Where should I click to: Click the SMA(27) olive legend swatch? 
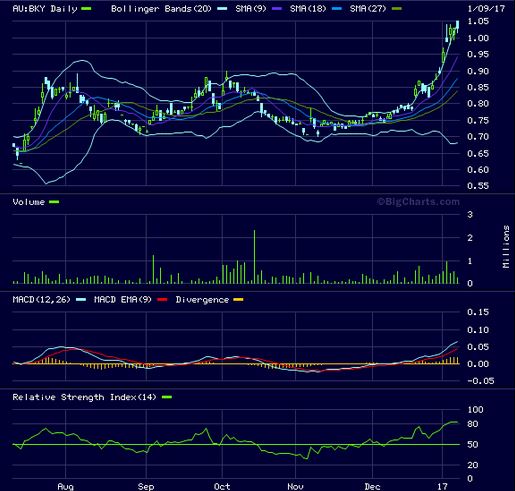[x=397, y=9]
